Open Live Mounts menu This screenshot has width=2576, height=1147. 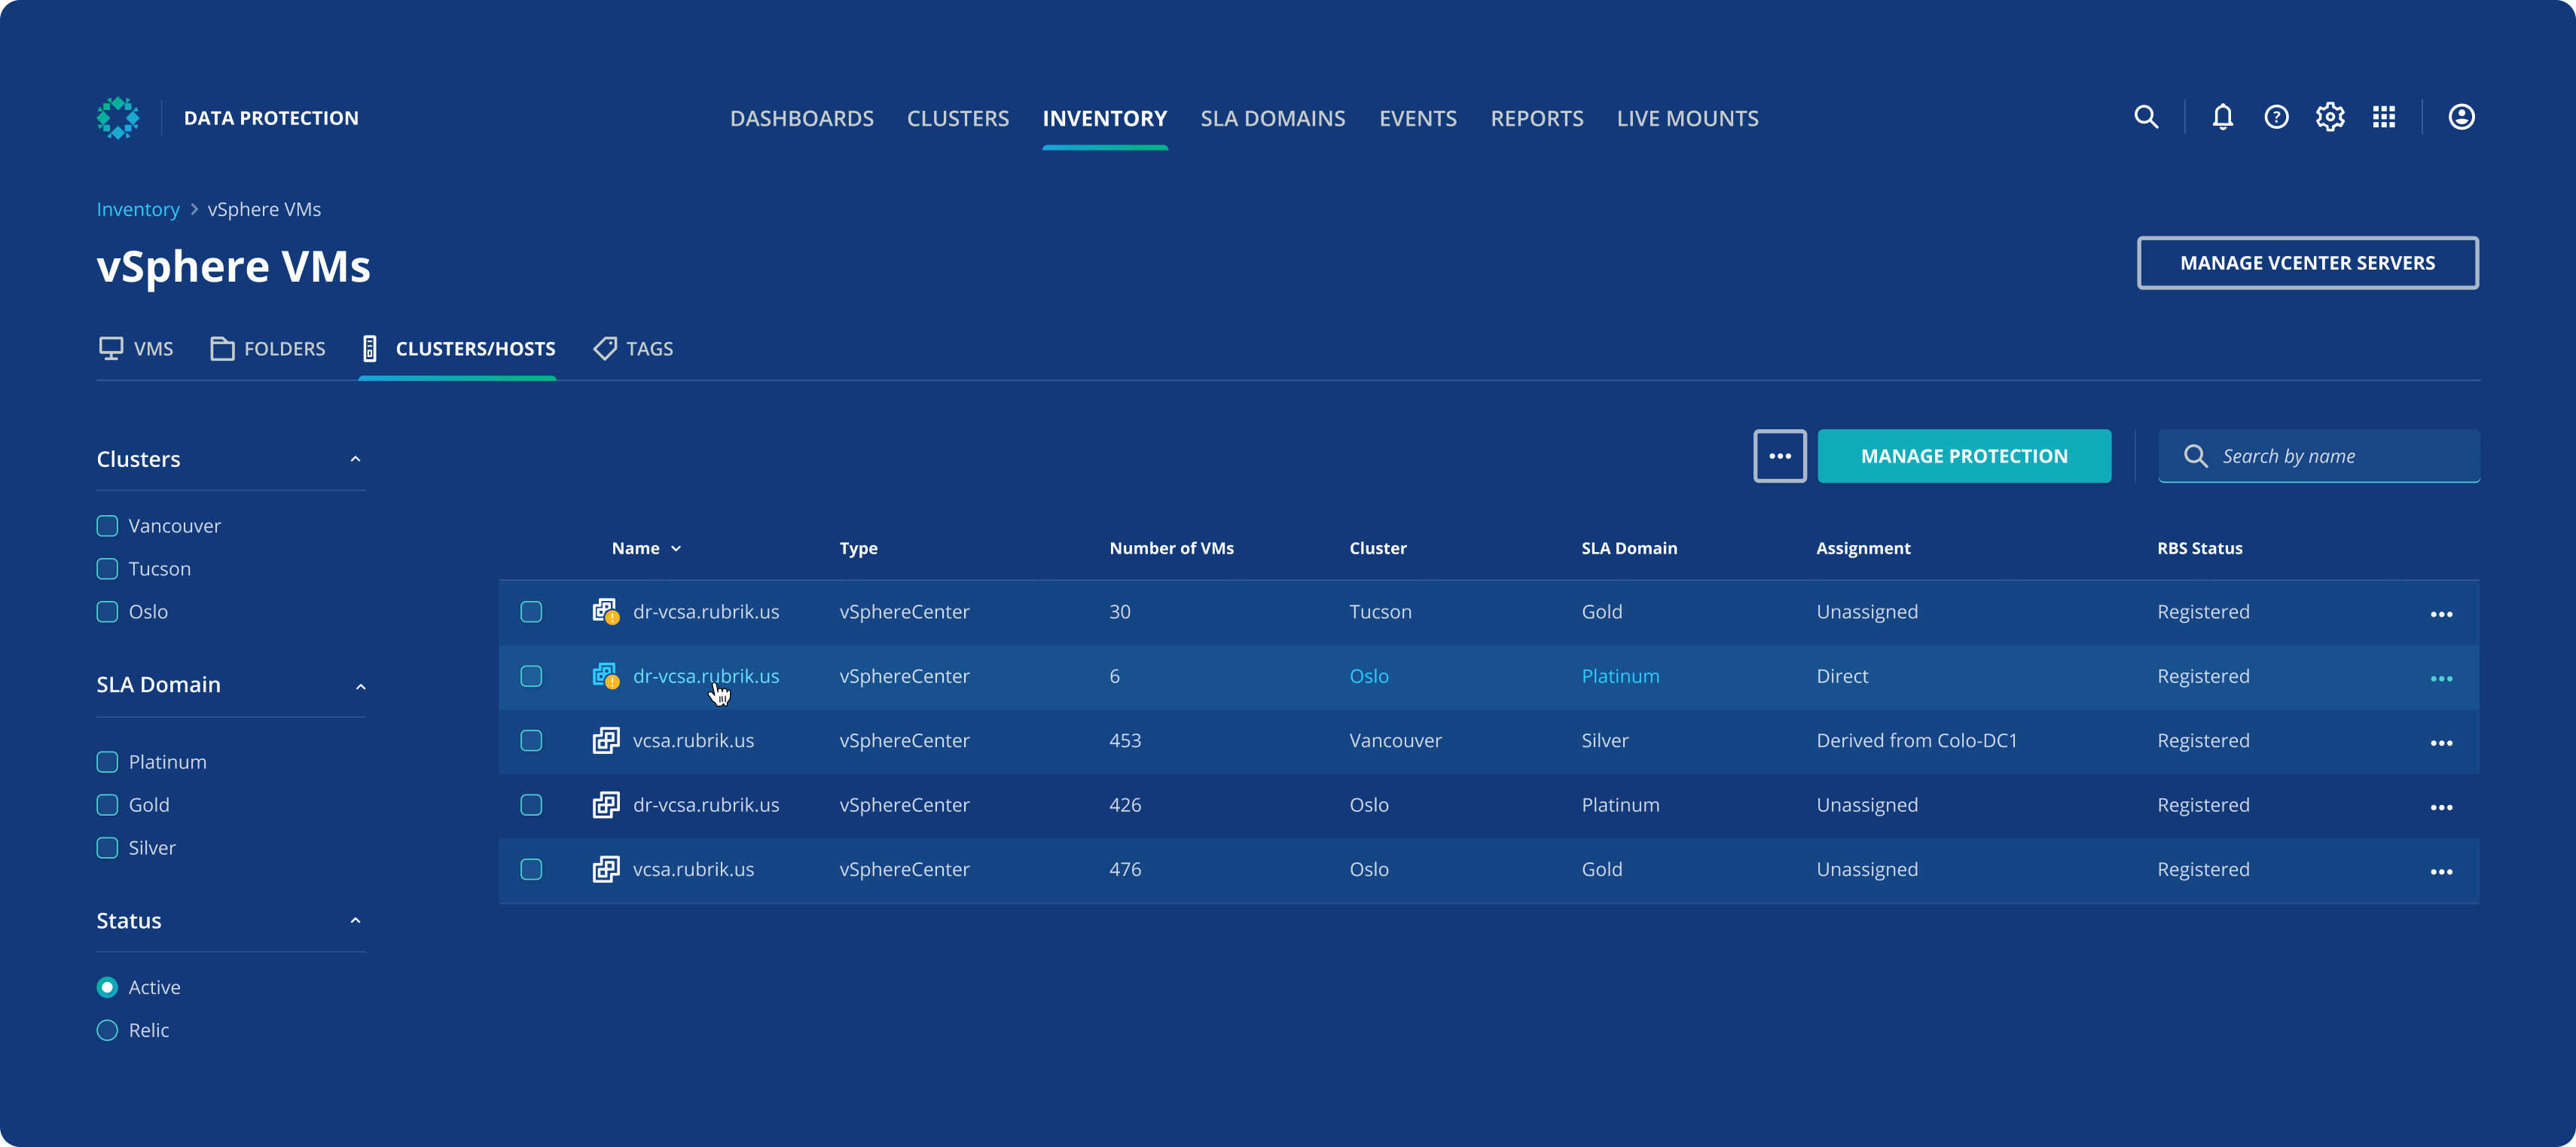(1687, 118)
